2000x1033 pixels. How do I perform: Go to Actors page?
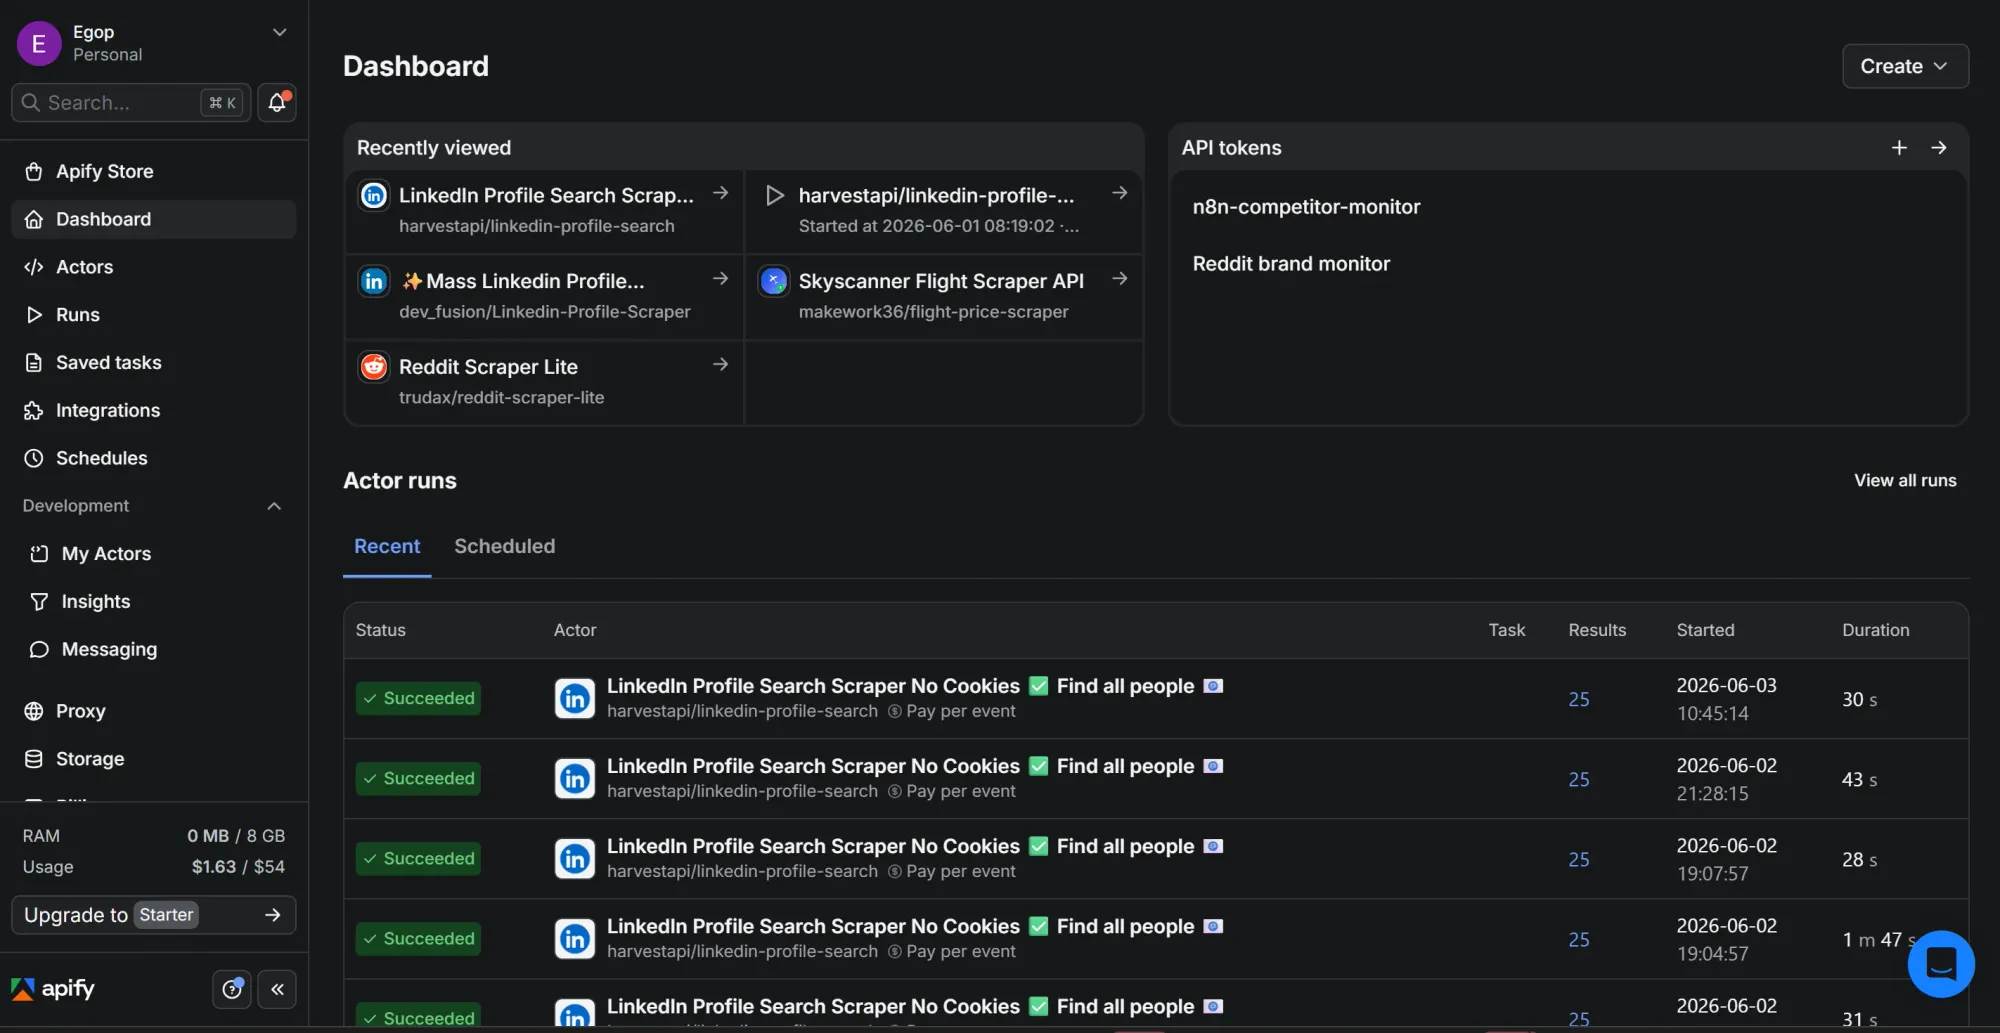(154, 267)
